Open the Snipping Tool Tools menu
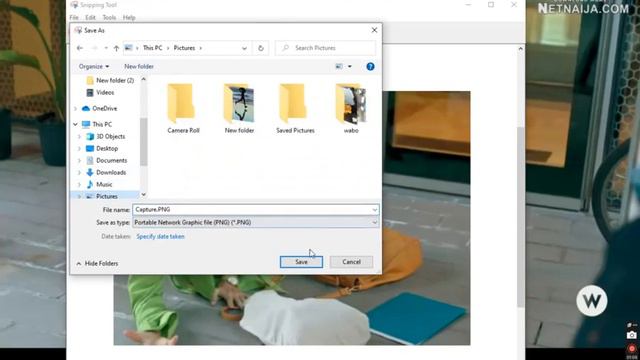 click(x=109, y=18)
